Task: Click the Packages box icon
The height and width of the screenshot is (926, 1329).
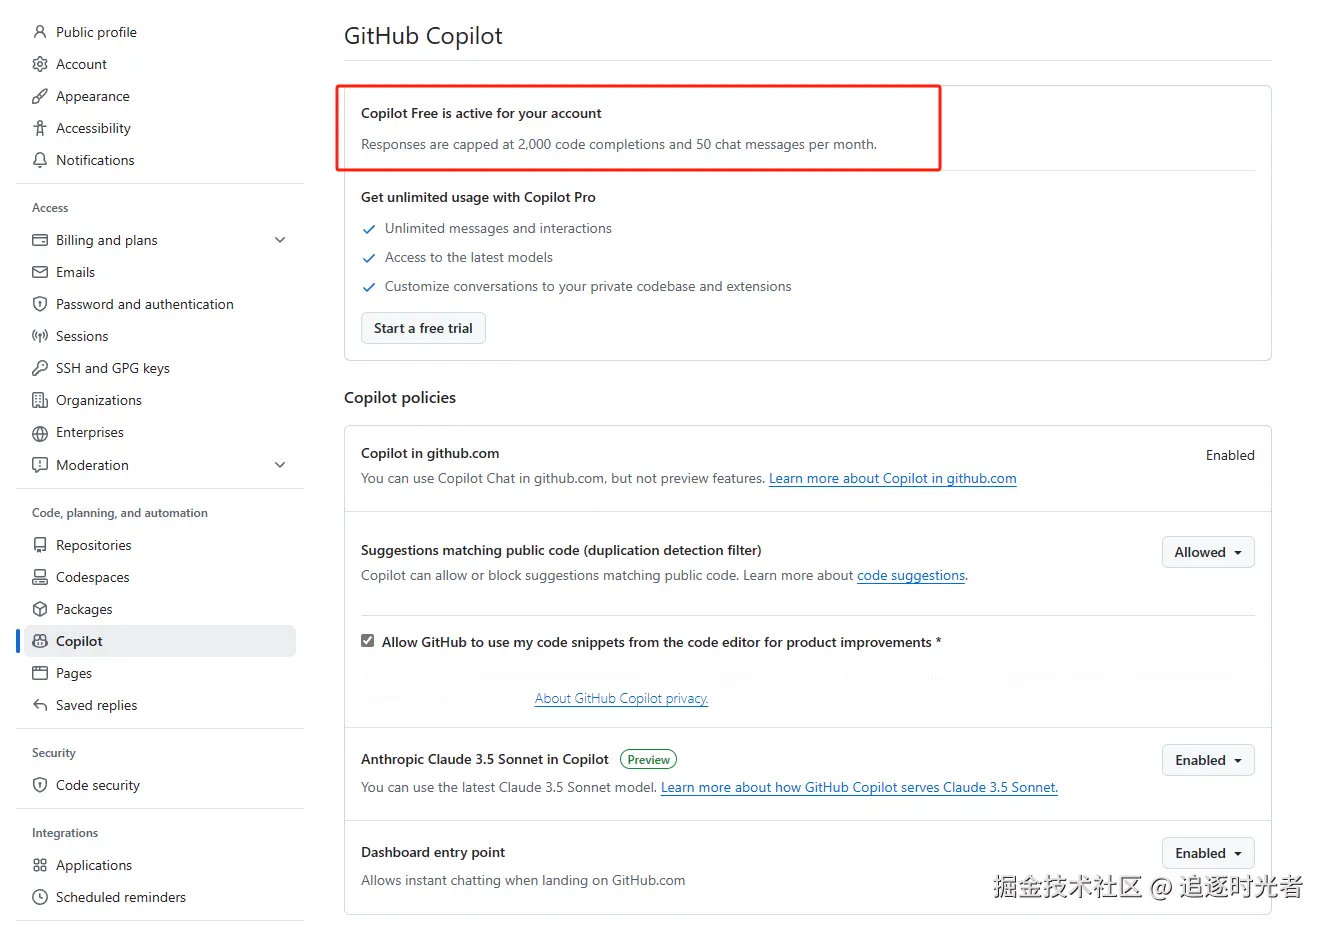Action: 40,609
